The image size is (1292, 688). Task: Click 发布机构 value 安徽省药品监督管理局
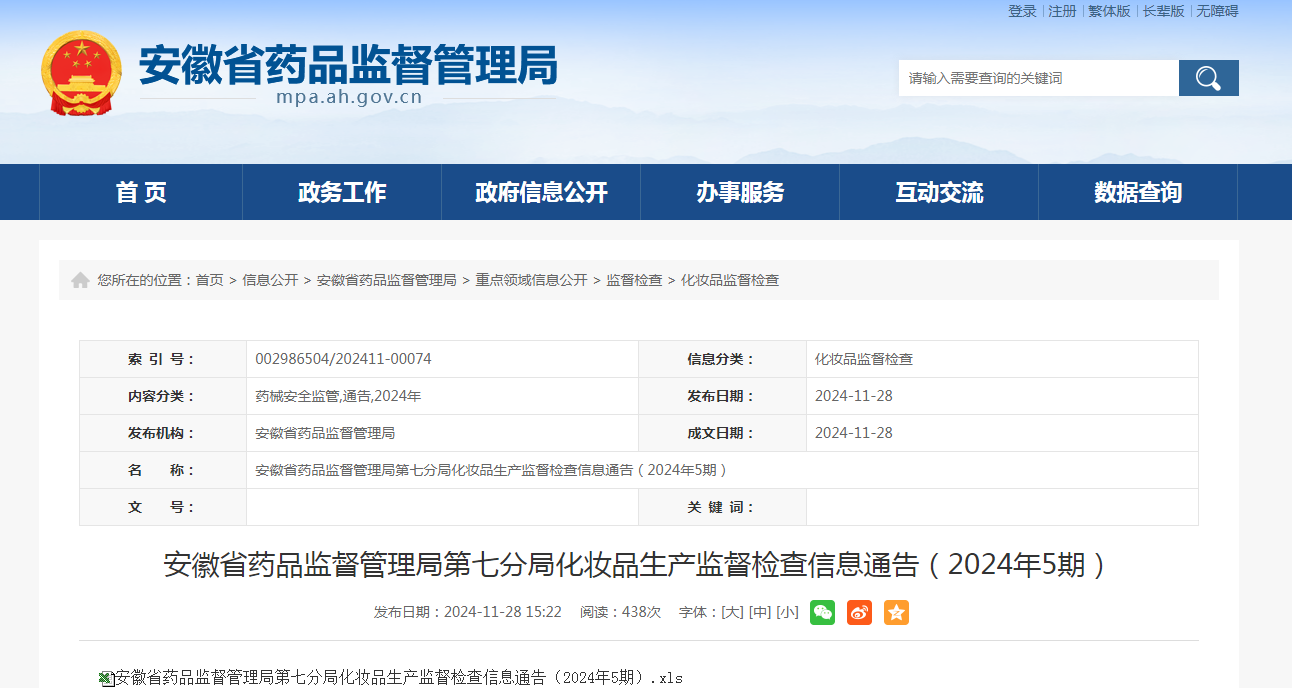coord(325,433)
